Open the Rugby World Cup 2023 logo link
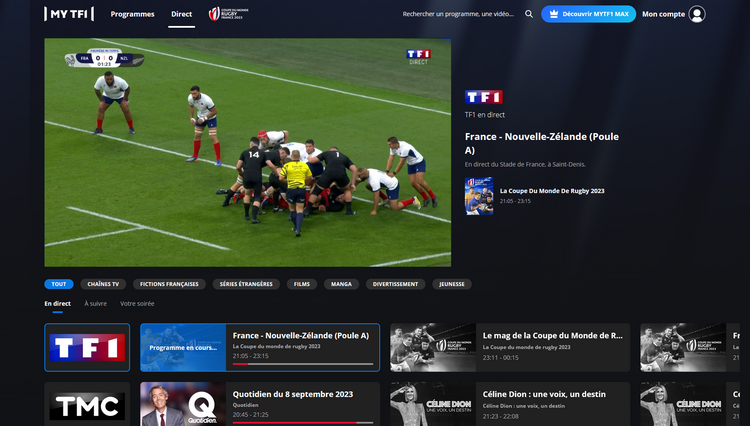Screen dimensions: 750x426 pyautogui.click(x=229, y=14)
